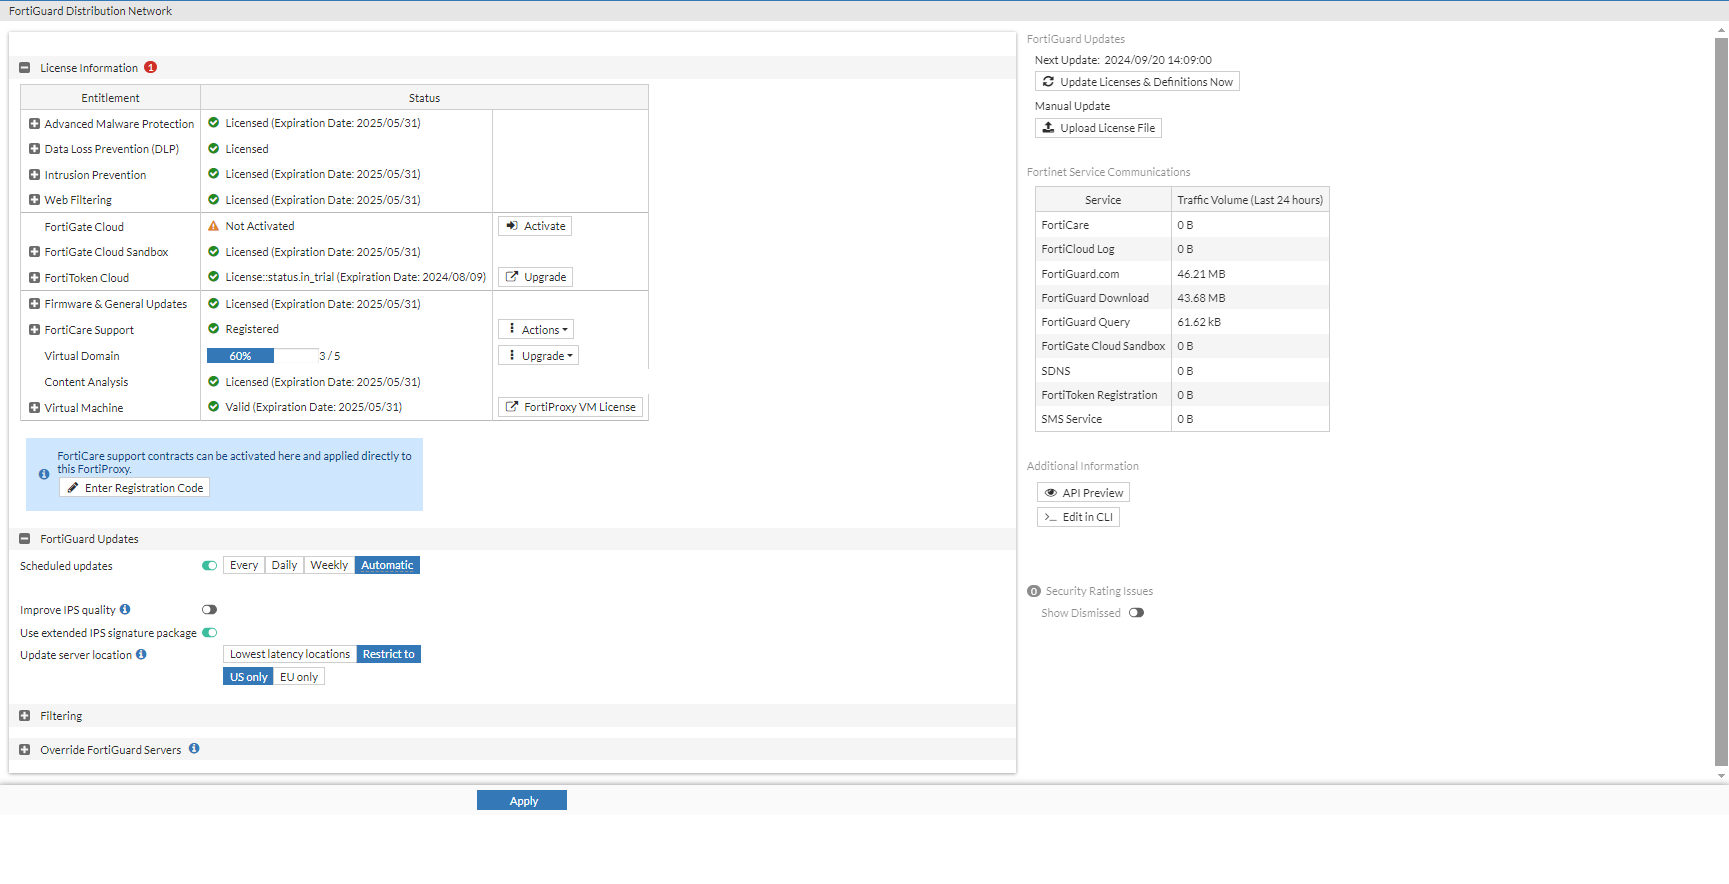Click the FortiToken Cloud status check icon
The height and width of the screenshot is (884, 1729).
tap(213, 277)
